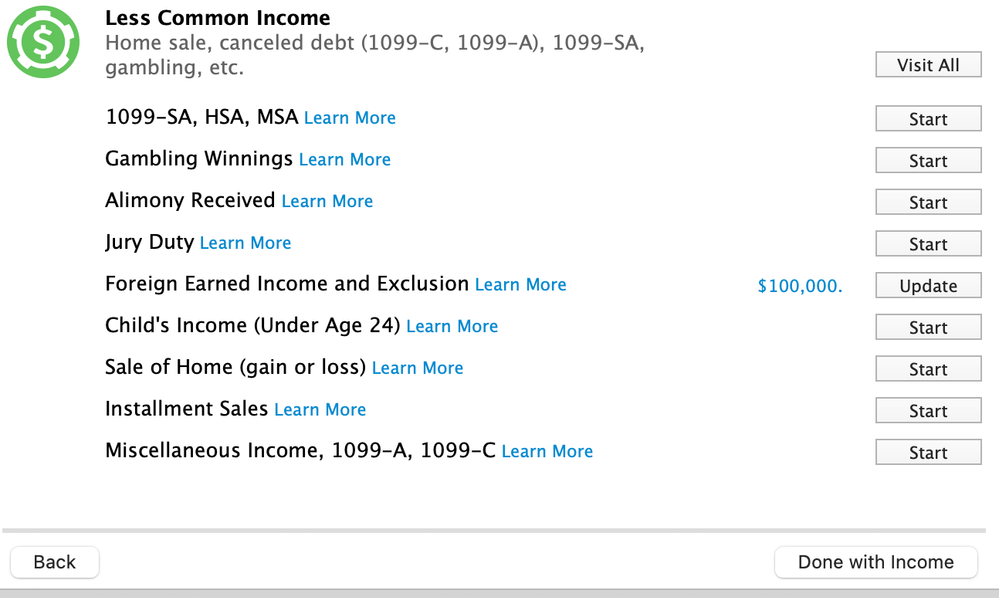
Task: Start Sale of Home section
Action: coord(928,369)
